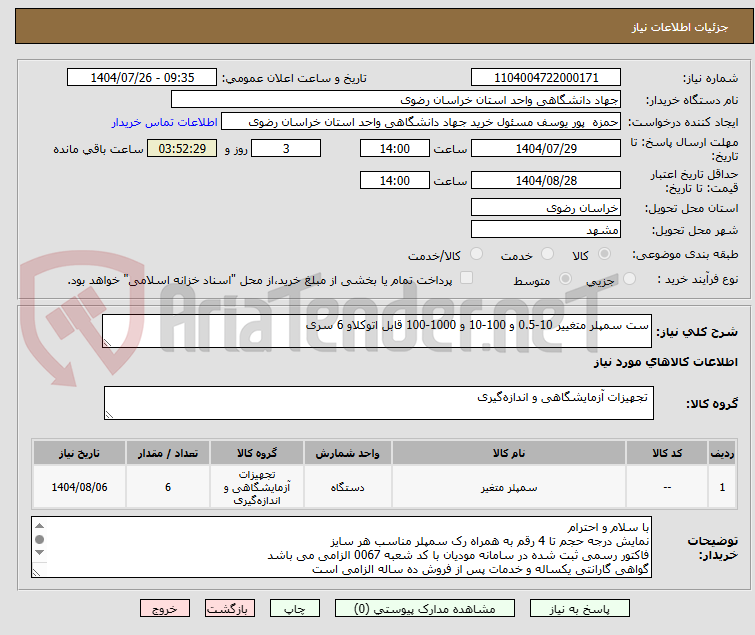Click the scrollbar thumb in buyer notes
Screen dimensions: 755x635
[40, 539]
